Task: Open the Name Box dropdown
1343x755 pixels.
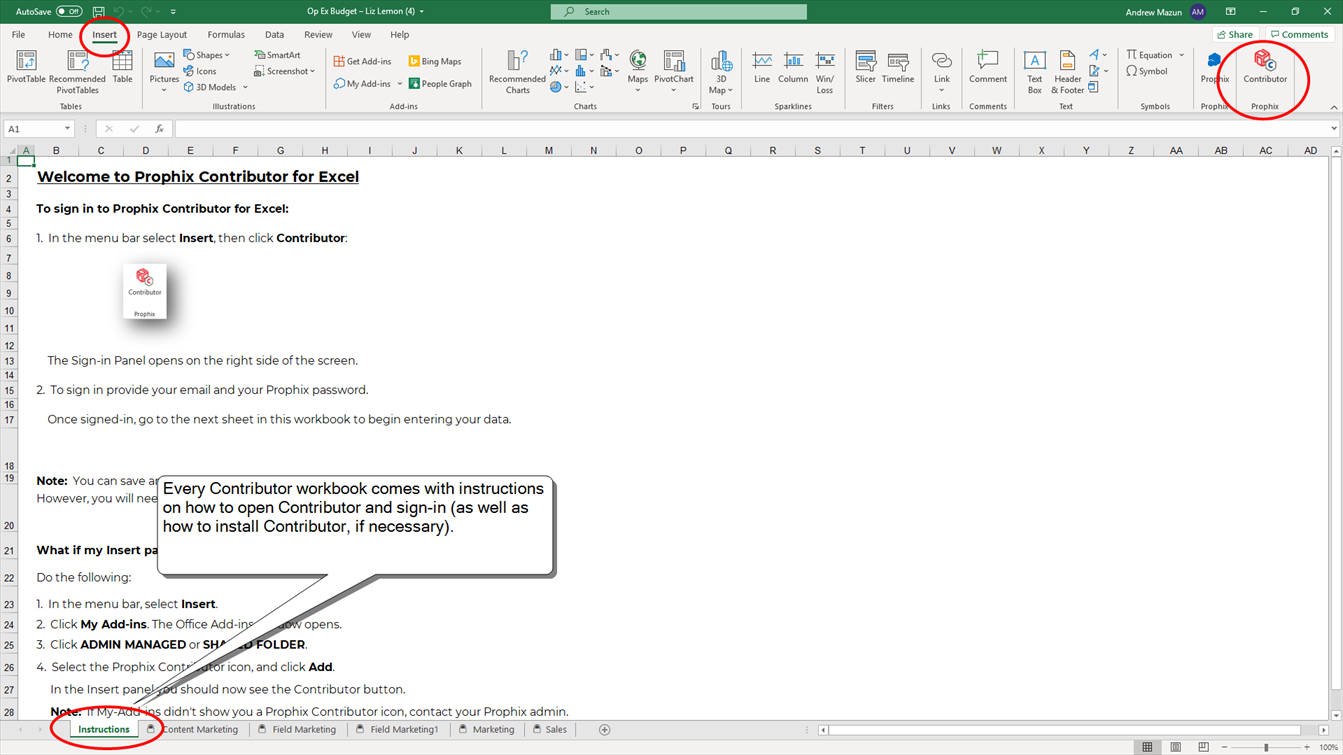Action: (67, 129)
